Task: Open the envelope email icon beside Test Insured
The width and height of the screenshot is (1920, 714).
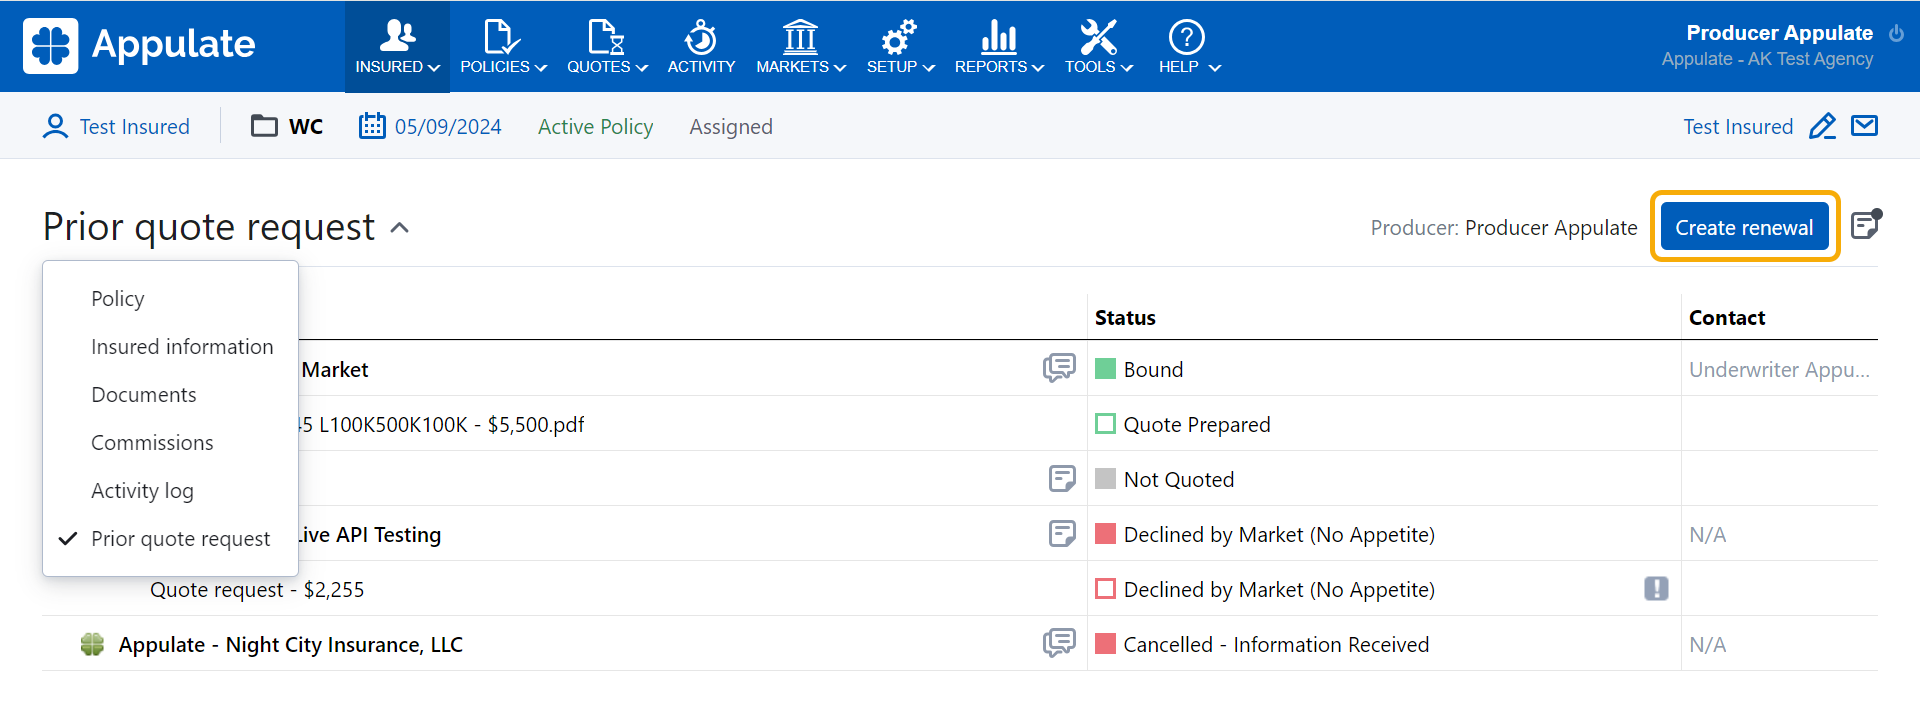Action: [x=1864, y=126]
